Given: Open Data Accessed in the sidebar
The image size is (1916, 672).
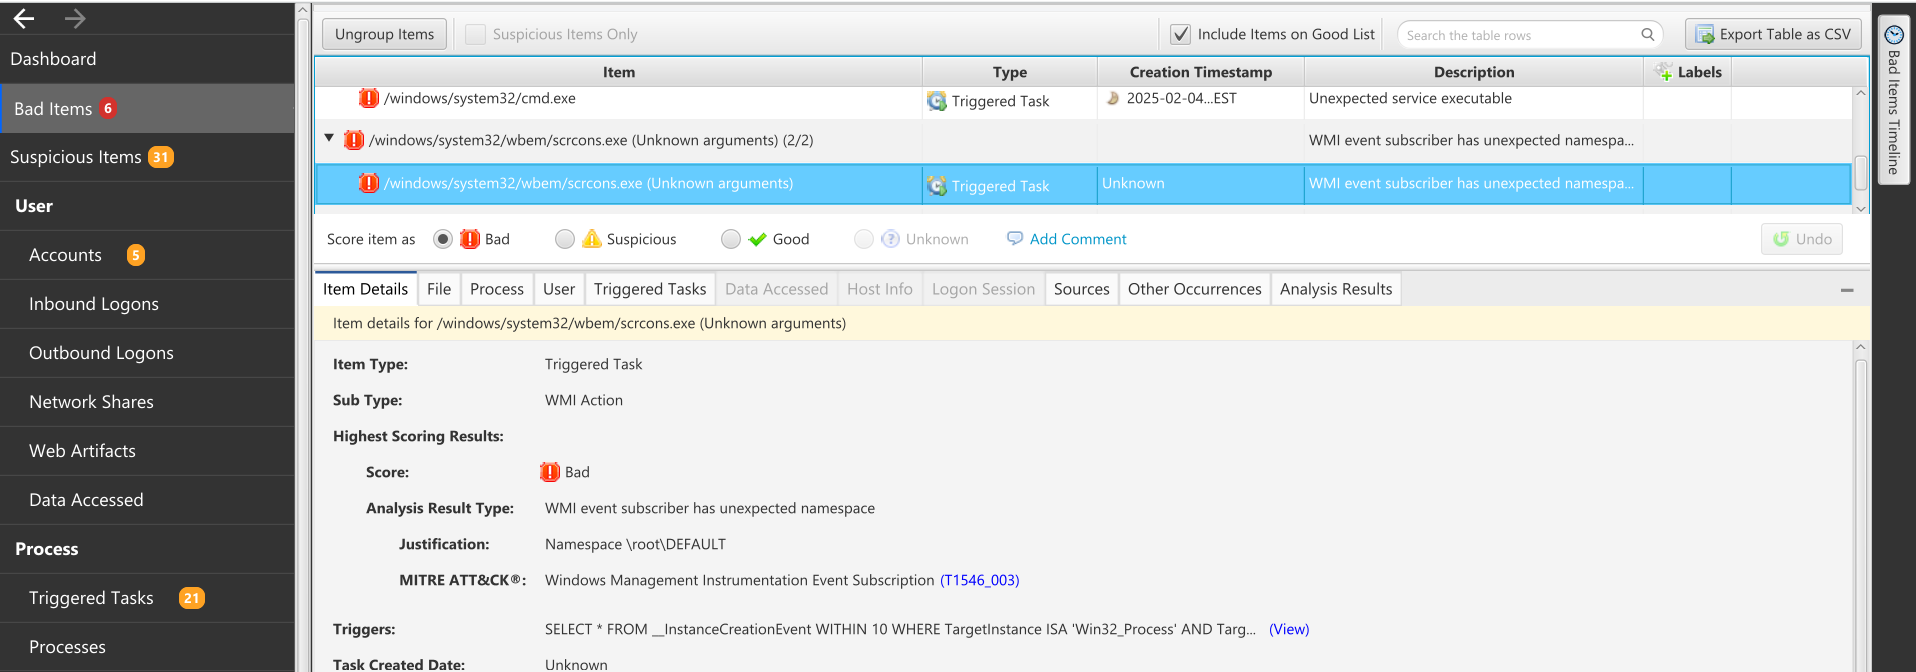Looking at the screenshot, I should [x=147, y=500].
